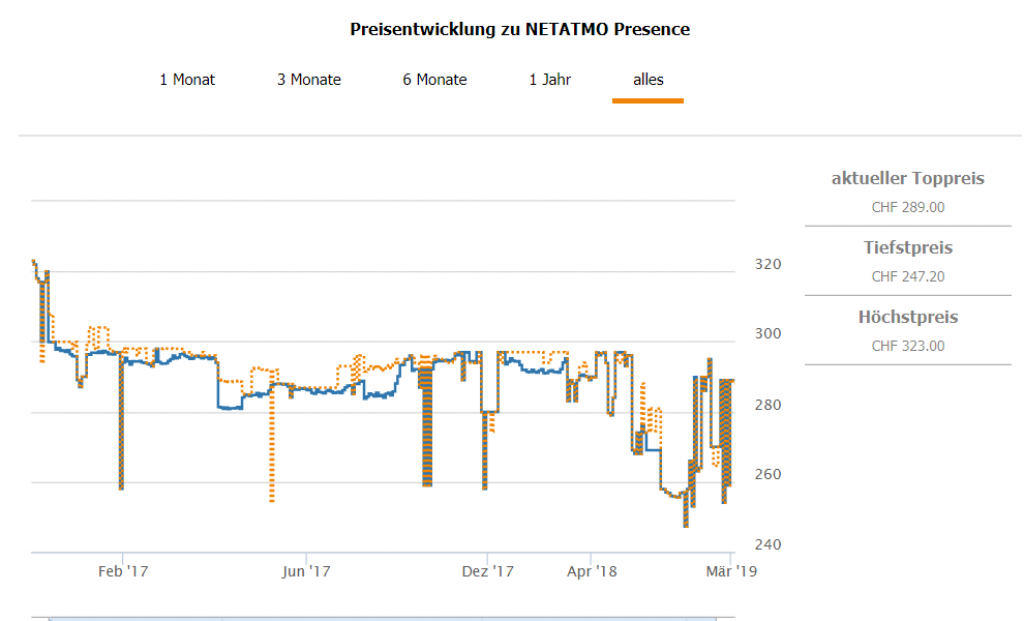Open the '1 Jahr' time range

click(550, 80)
